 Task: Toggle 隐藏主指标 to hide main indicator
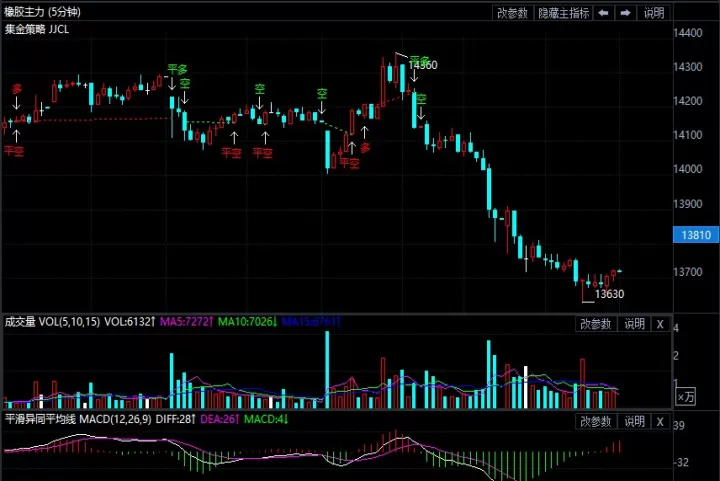point(563,13)
